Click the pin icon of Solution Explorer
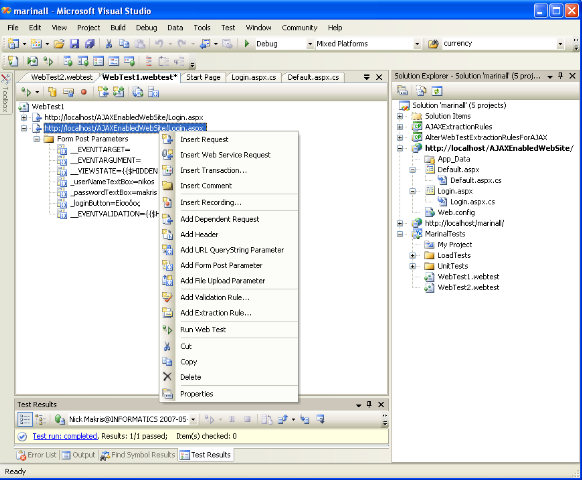This screenshot has height=480, width=582. point(560,76)
